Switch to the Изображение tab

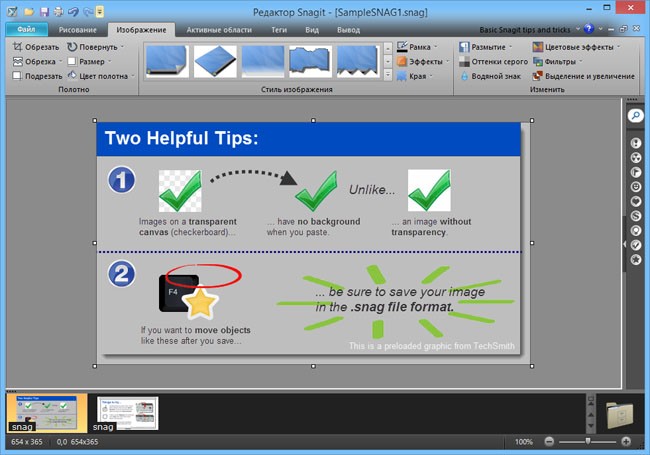[x=141, y=30]
